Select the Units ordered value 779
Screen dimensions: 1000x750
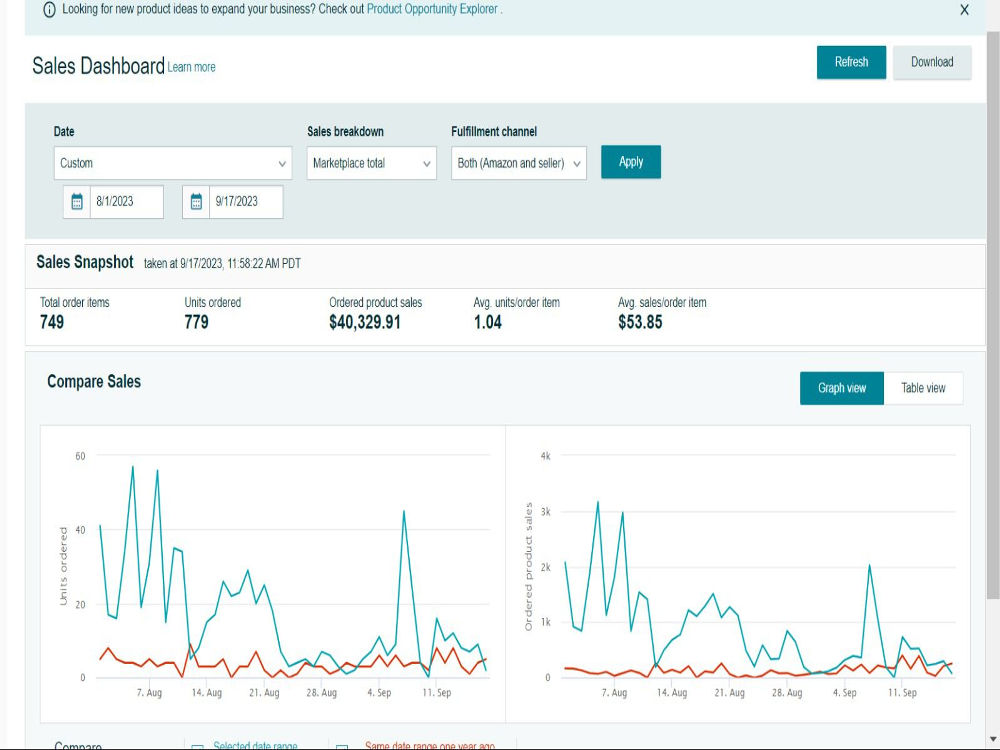click(196, 322)
